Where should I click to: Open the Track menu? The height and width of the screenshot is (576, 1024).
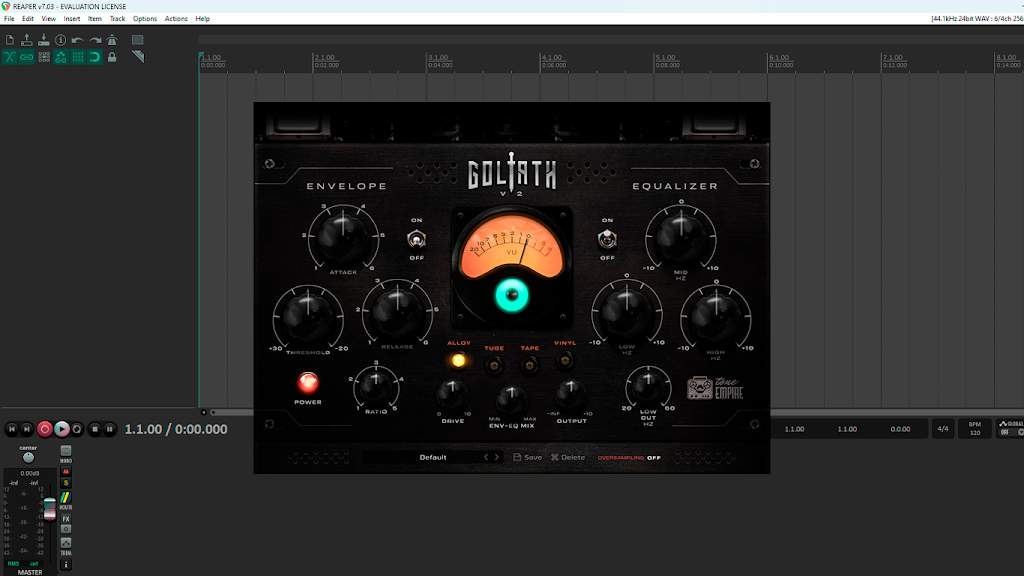pos(118,19)
